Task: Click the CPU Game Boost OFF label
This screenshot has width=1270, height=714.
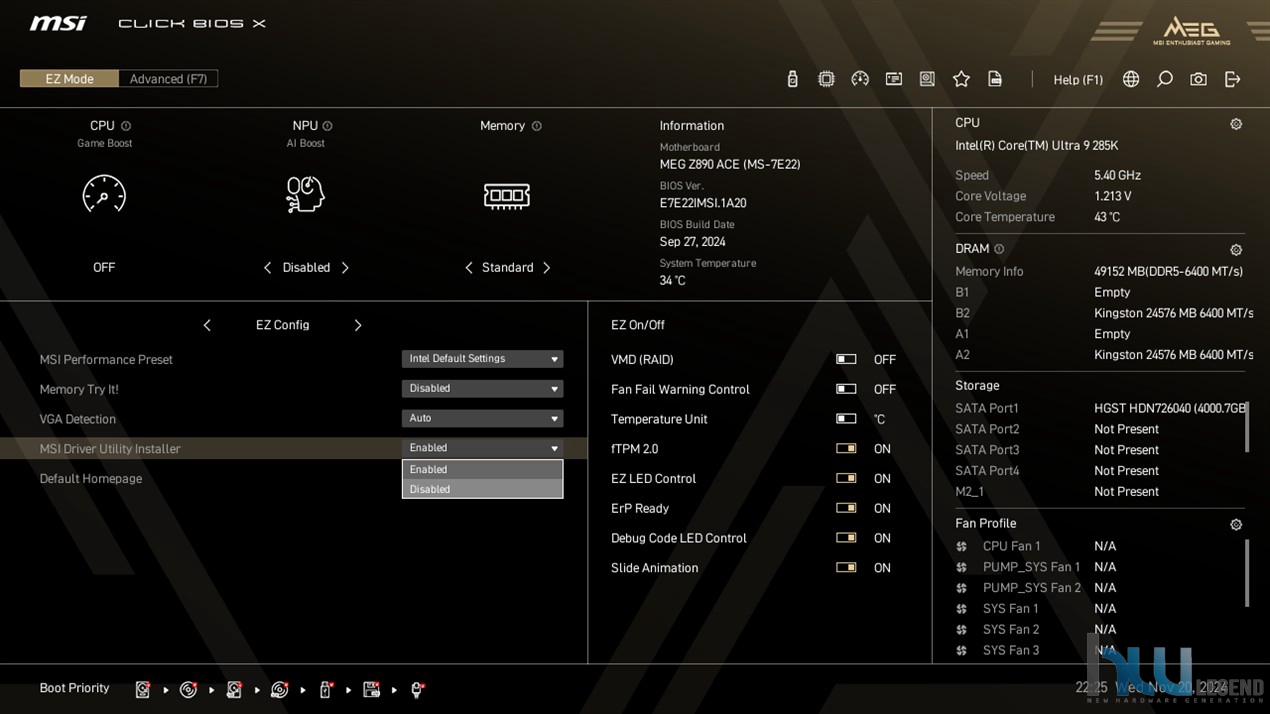Action: coord(104,268)
